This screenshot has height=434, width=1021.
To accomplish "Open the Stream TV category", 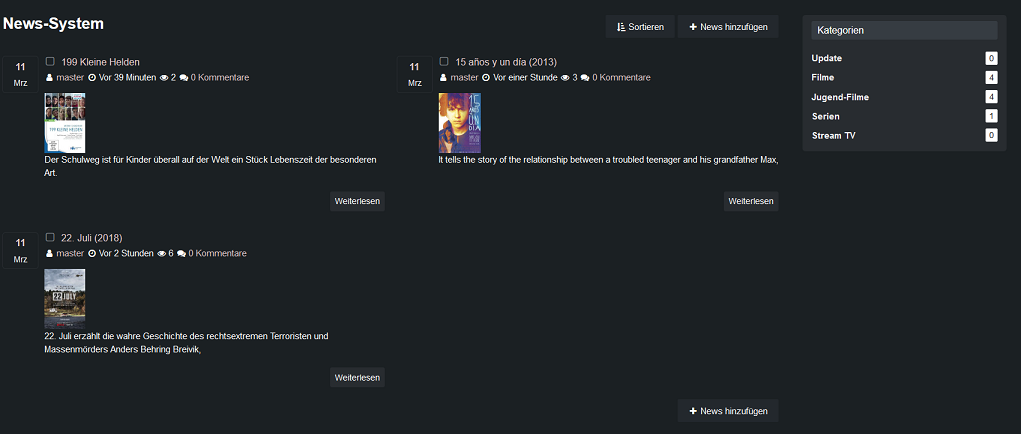I will point(834,135).
